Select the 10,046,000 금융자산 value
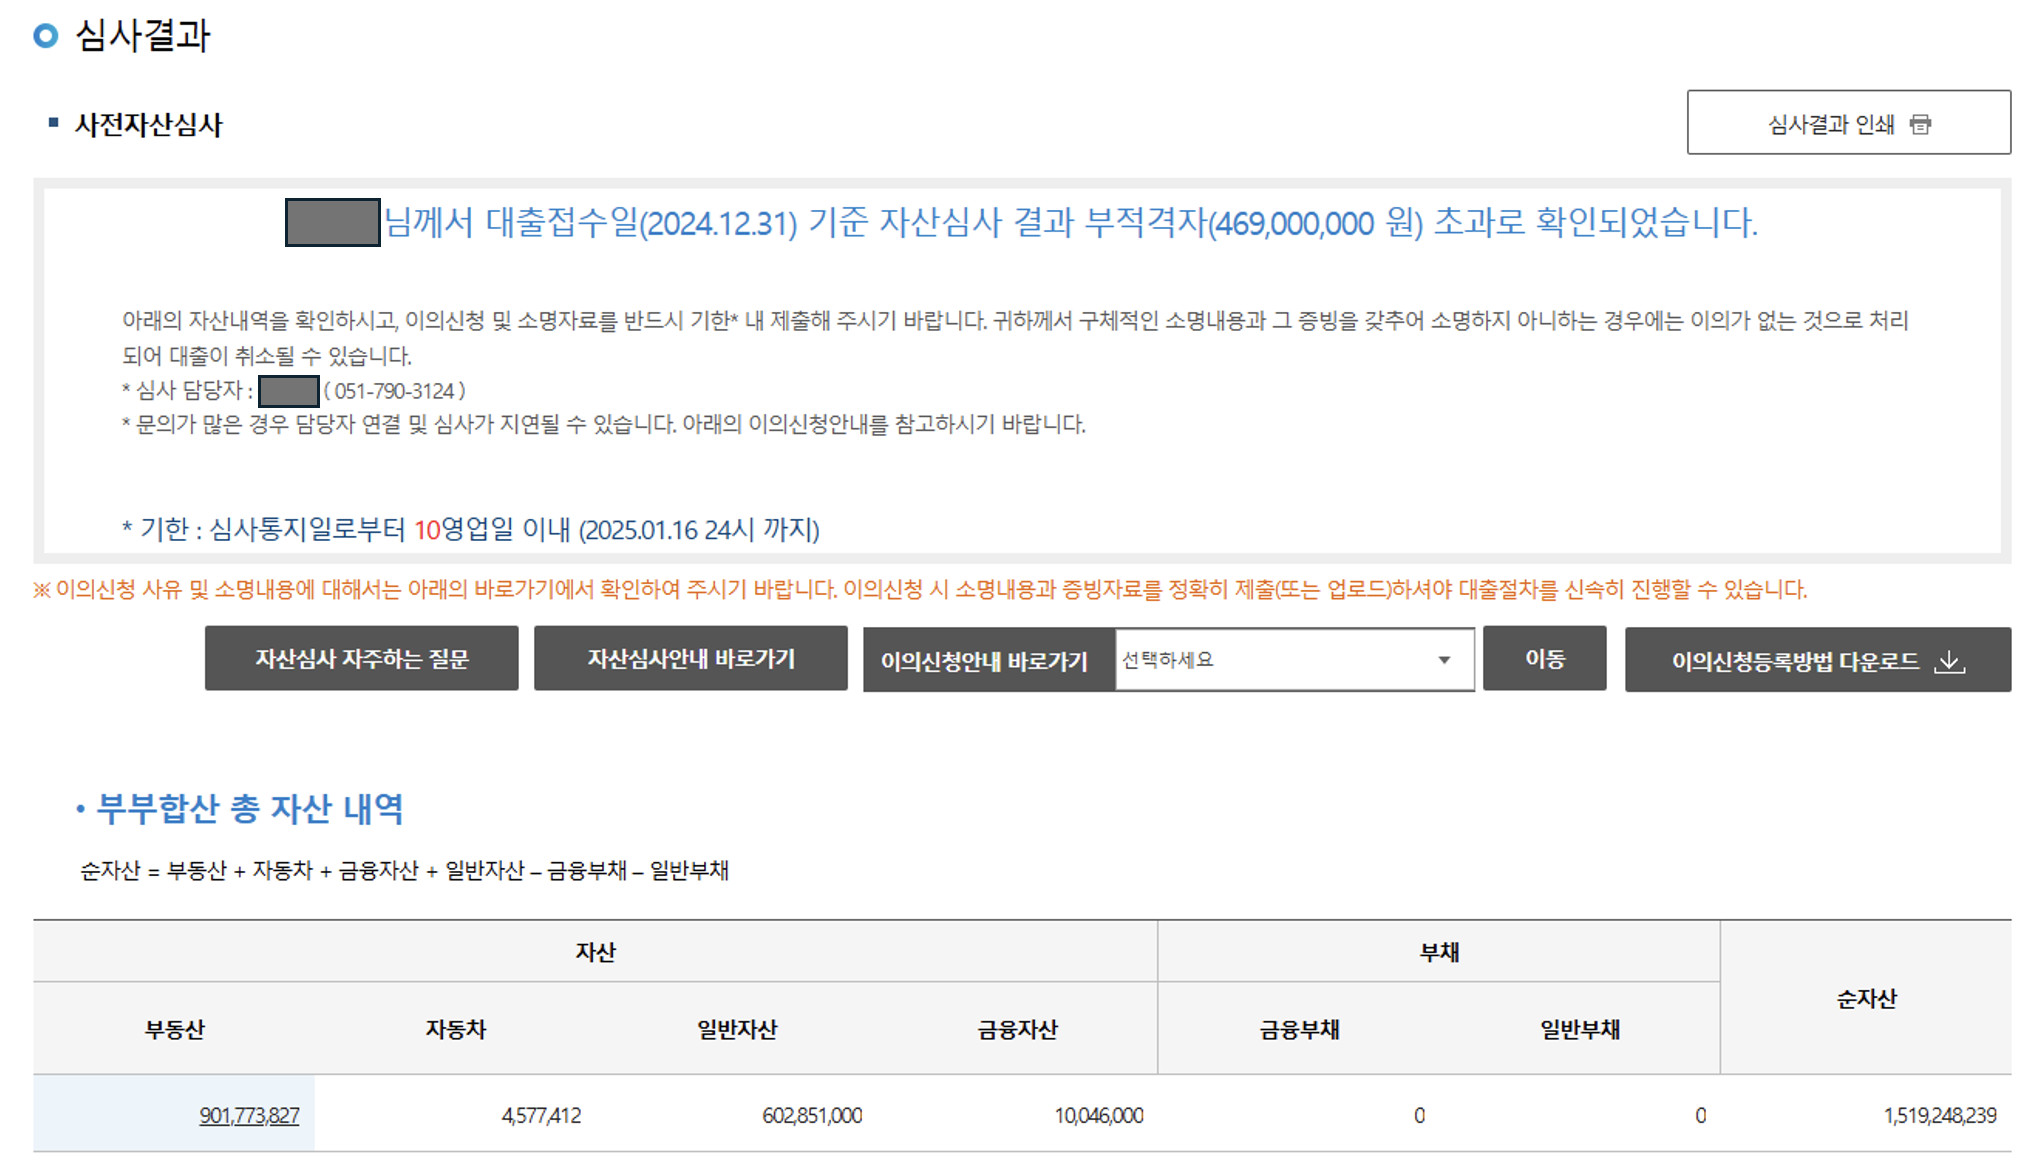 (1099, 1115)
